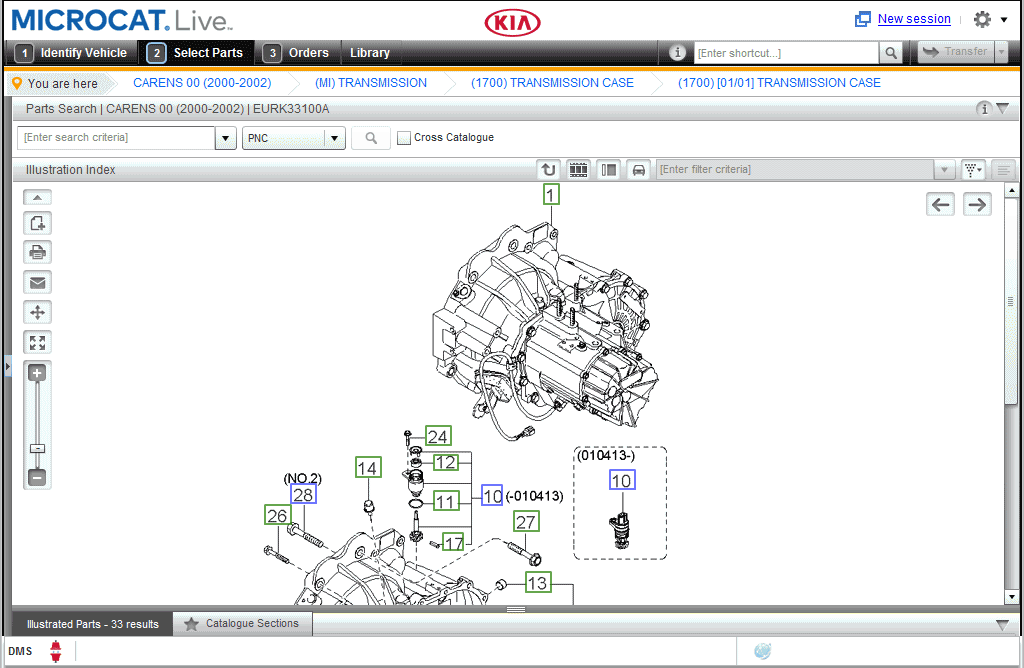1024x668 pixels.
Task: Open the filter funnel icon
Action: click(x=972, y=169)
